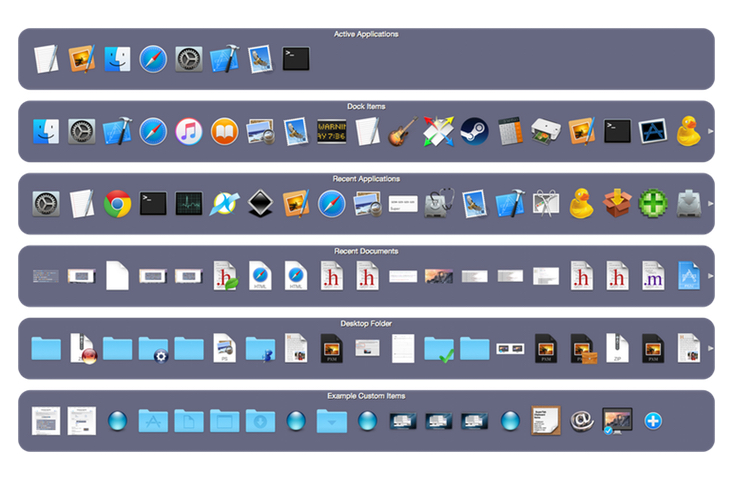Select Pixelmator in the Active Applications row
The height and width of the screenshot is (481, 733).
click(82, 59)
